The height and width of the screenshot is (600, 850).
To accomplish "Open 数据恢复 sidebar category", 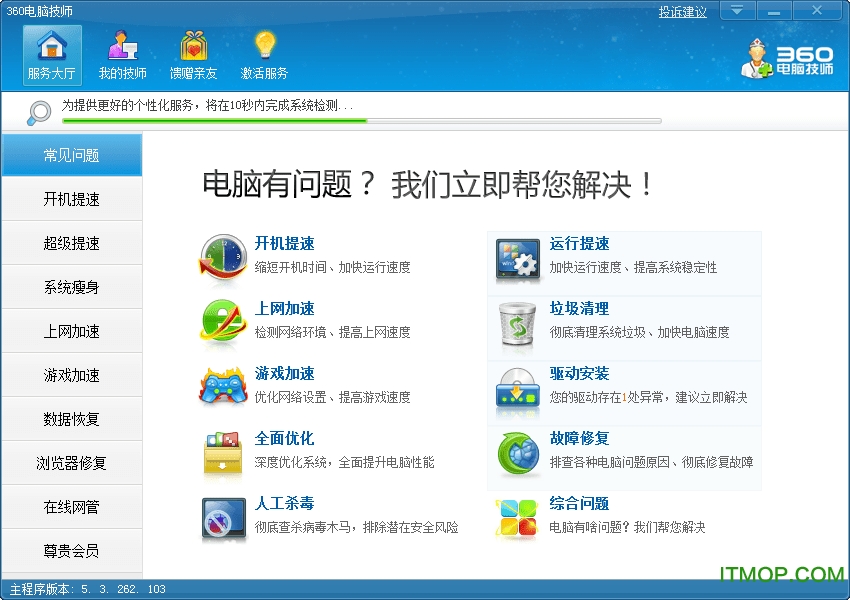I will click(71, 419).
